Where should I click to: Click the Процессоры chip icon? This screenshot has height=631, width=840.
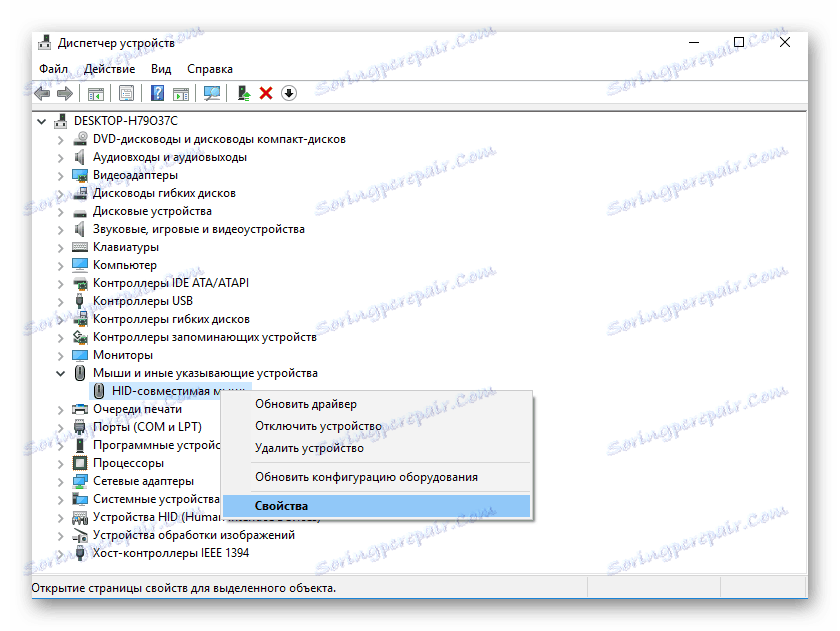pos(80,463)
